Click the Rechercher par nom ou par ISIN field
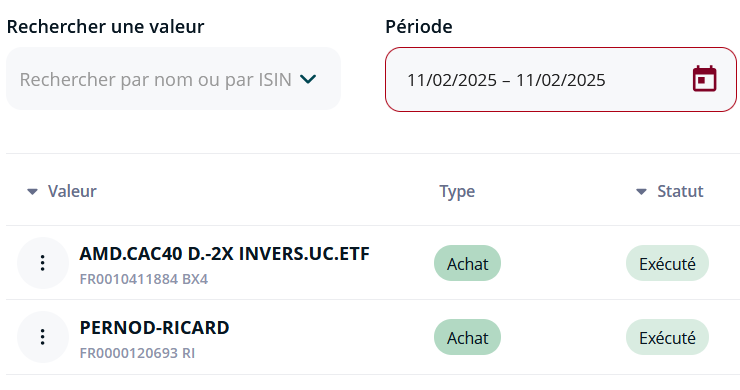This screenshot has width=740, height=390. 173,78
